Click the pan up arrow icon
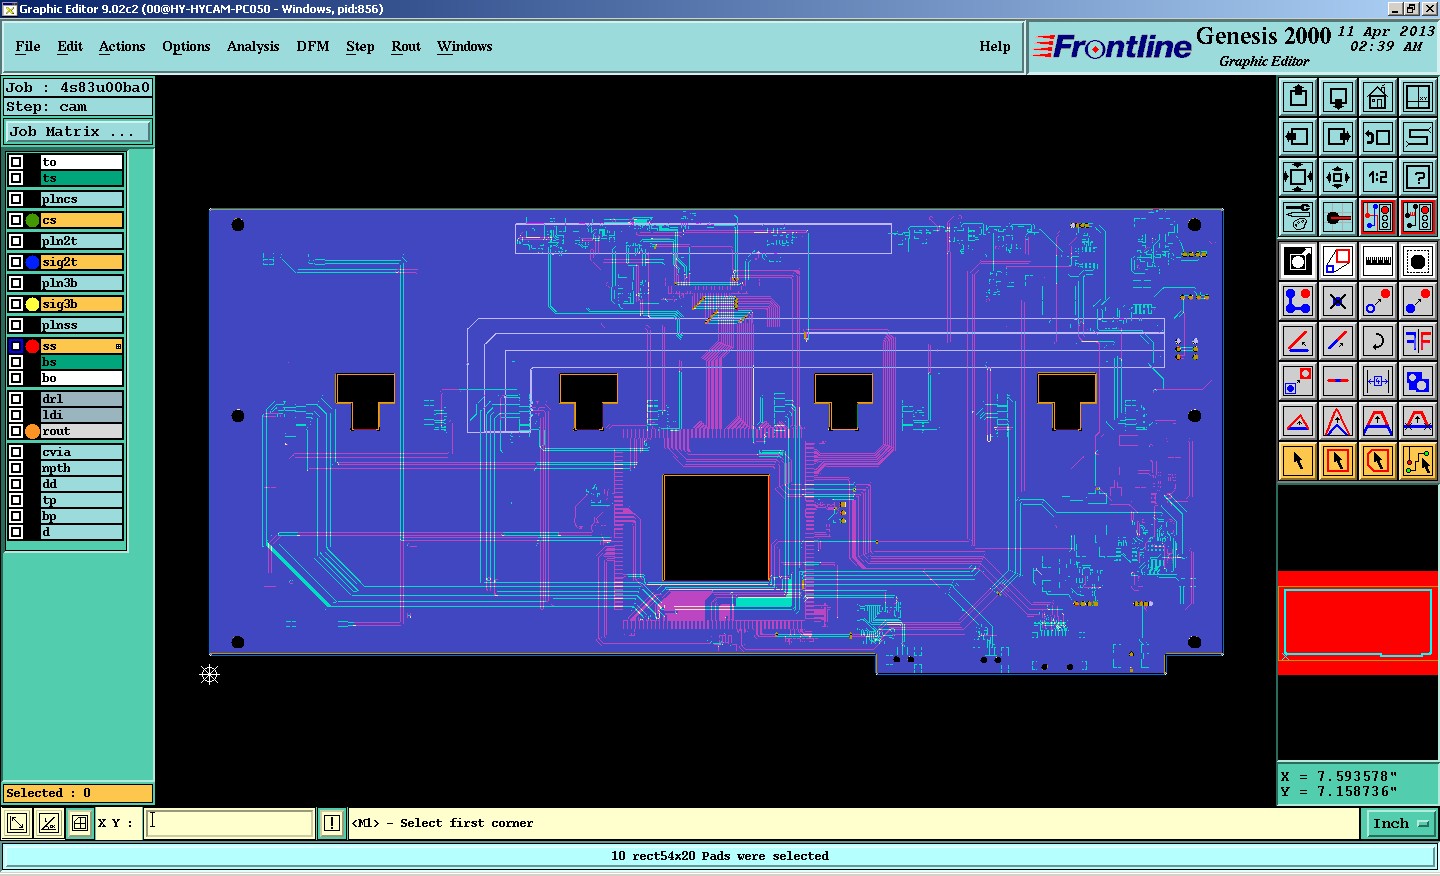The image size is (1440, 876). (x=1298, y=97)
